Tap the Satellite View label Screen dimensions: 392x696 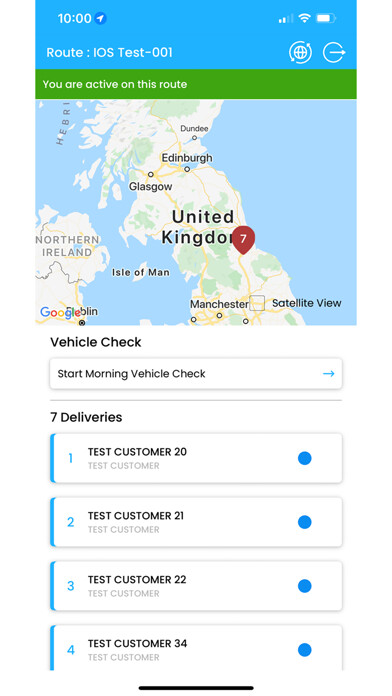(307, 303)
